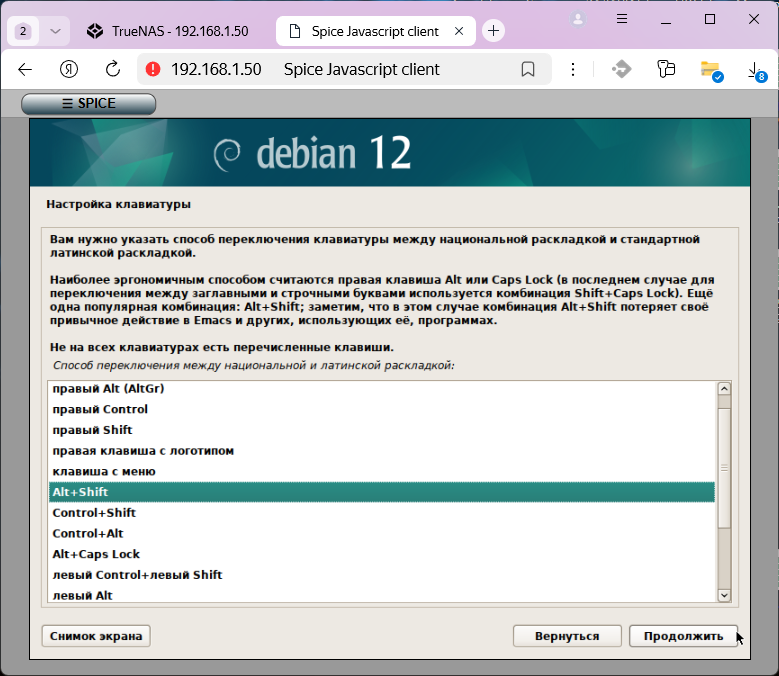Choose правая клавиша с логотипом option
779x676 pixels.
pos(382,451)
